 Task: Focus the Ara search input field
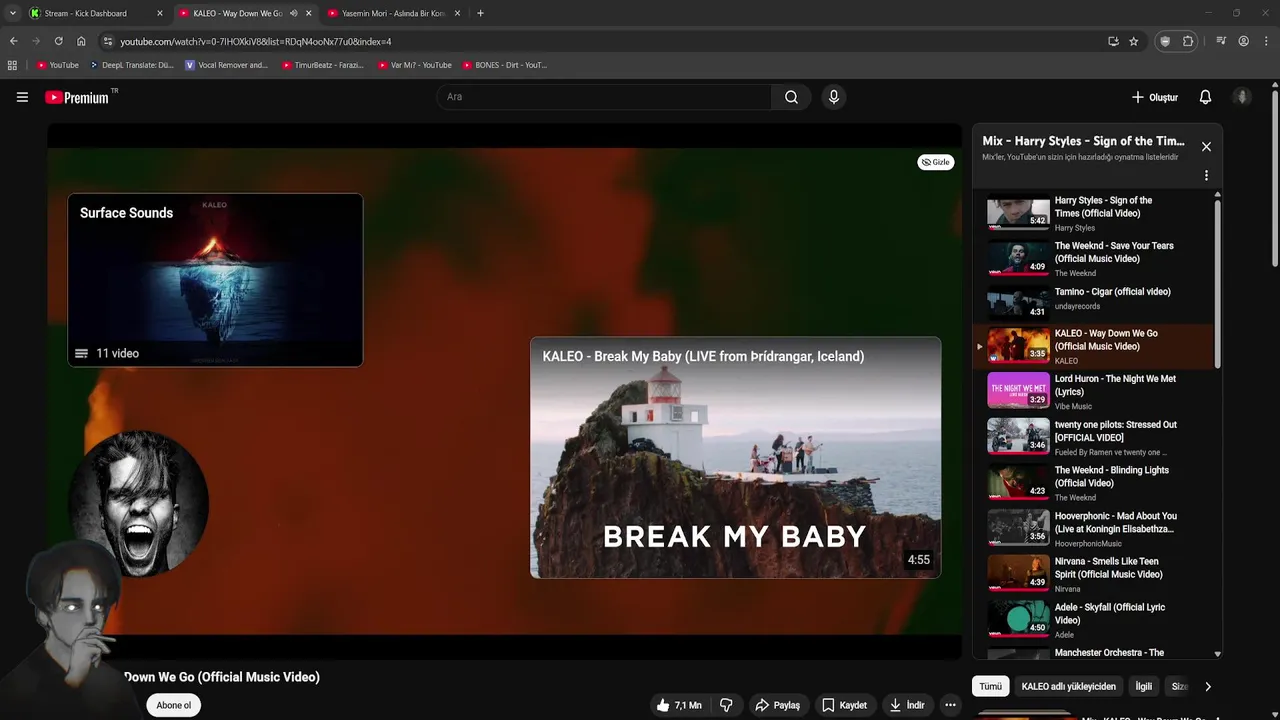tap(604, 97)
